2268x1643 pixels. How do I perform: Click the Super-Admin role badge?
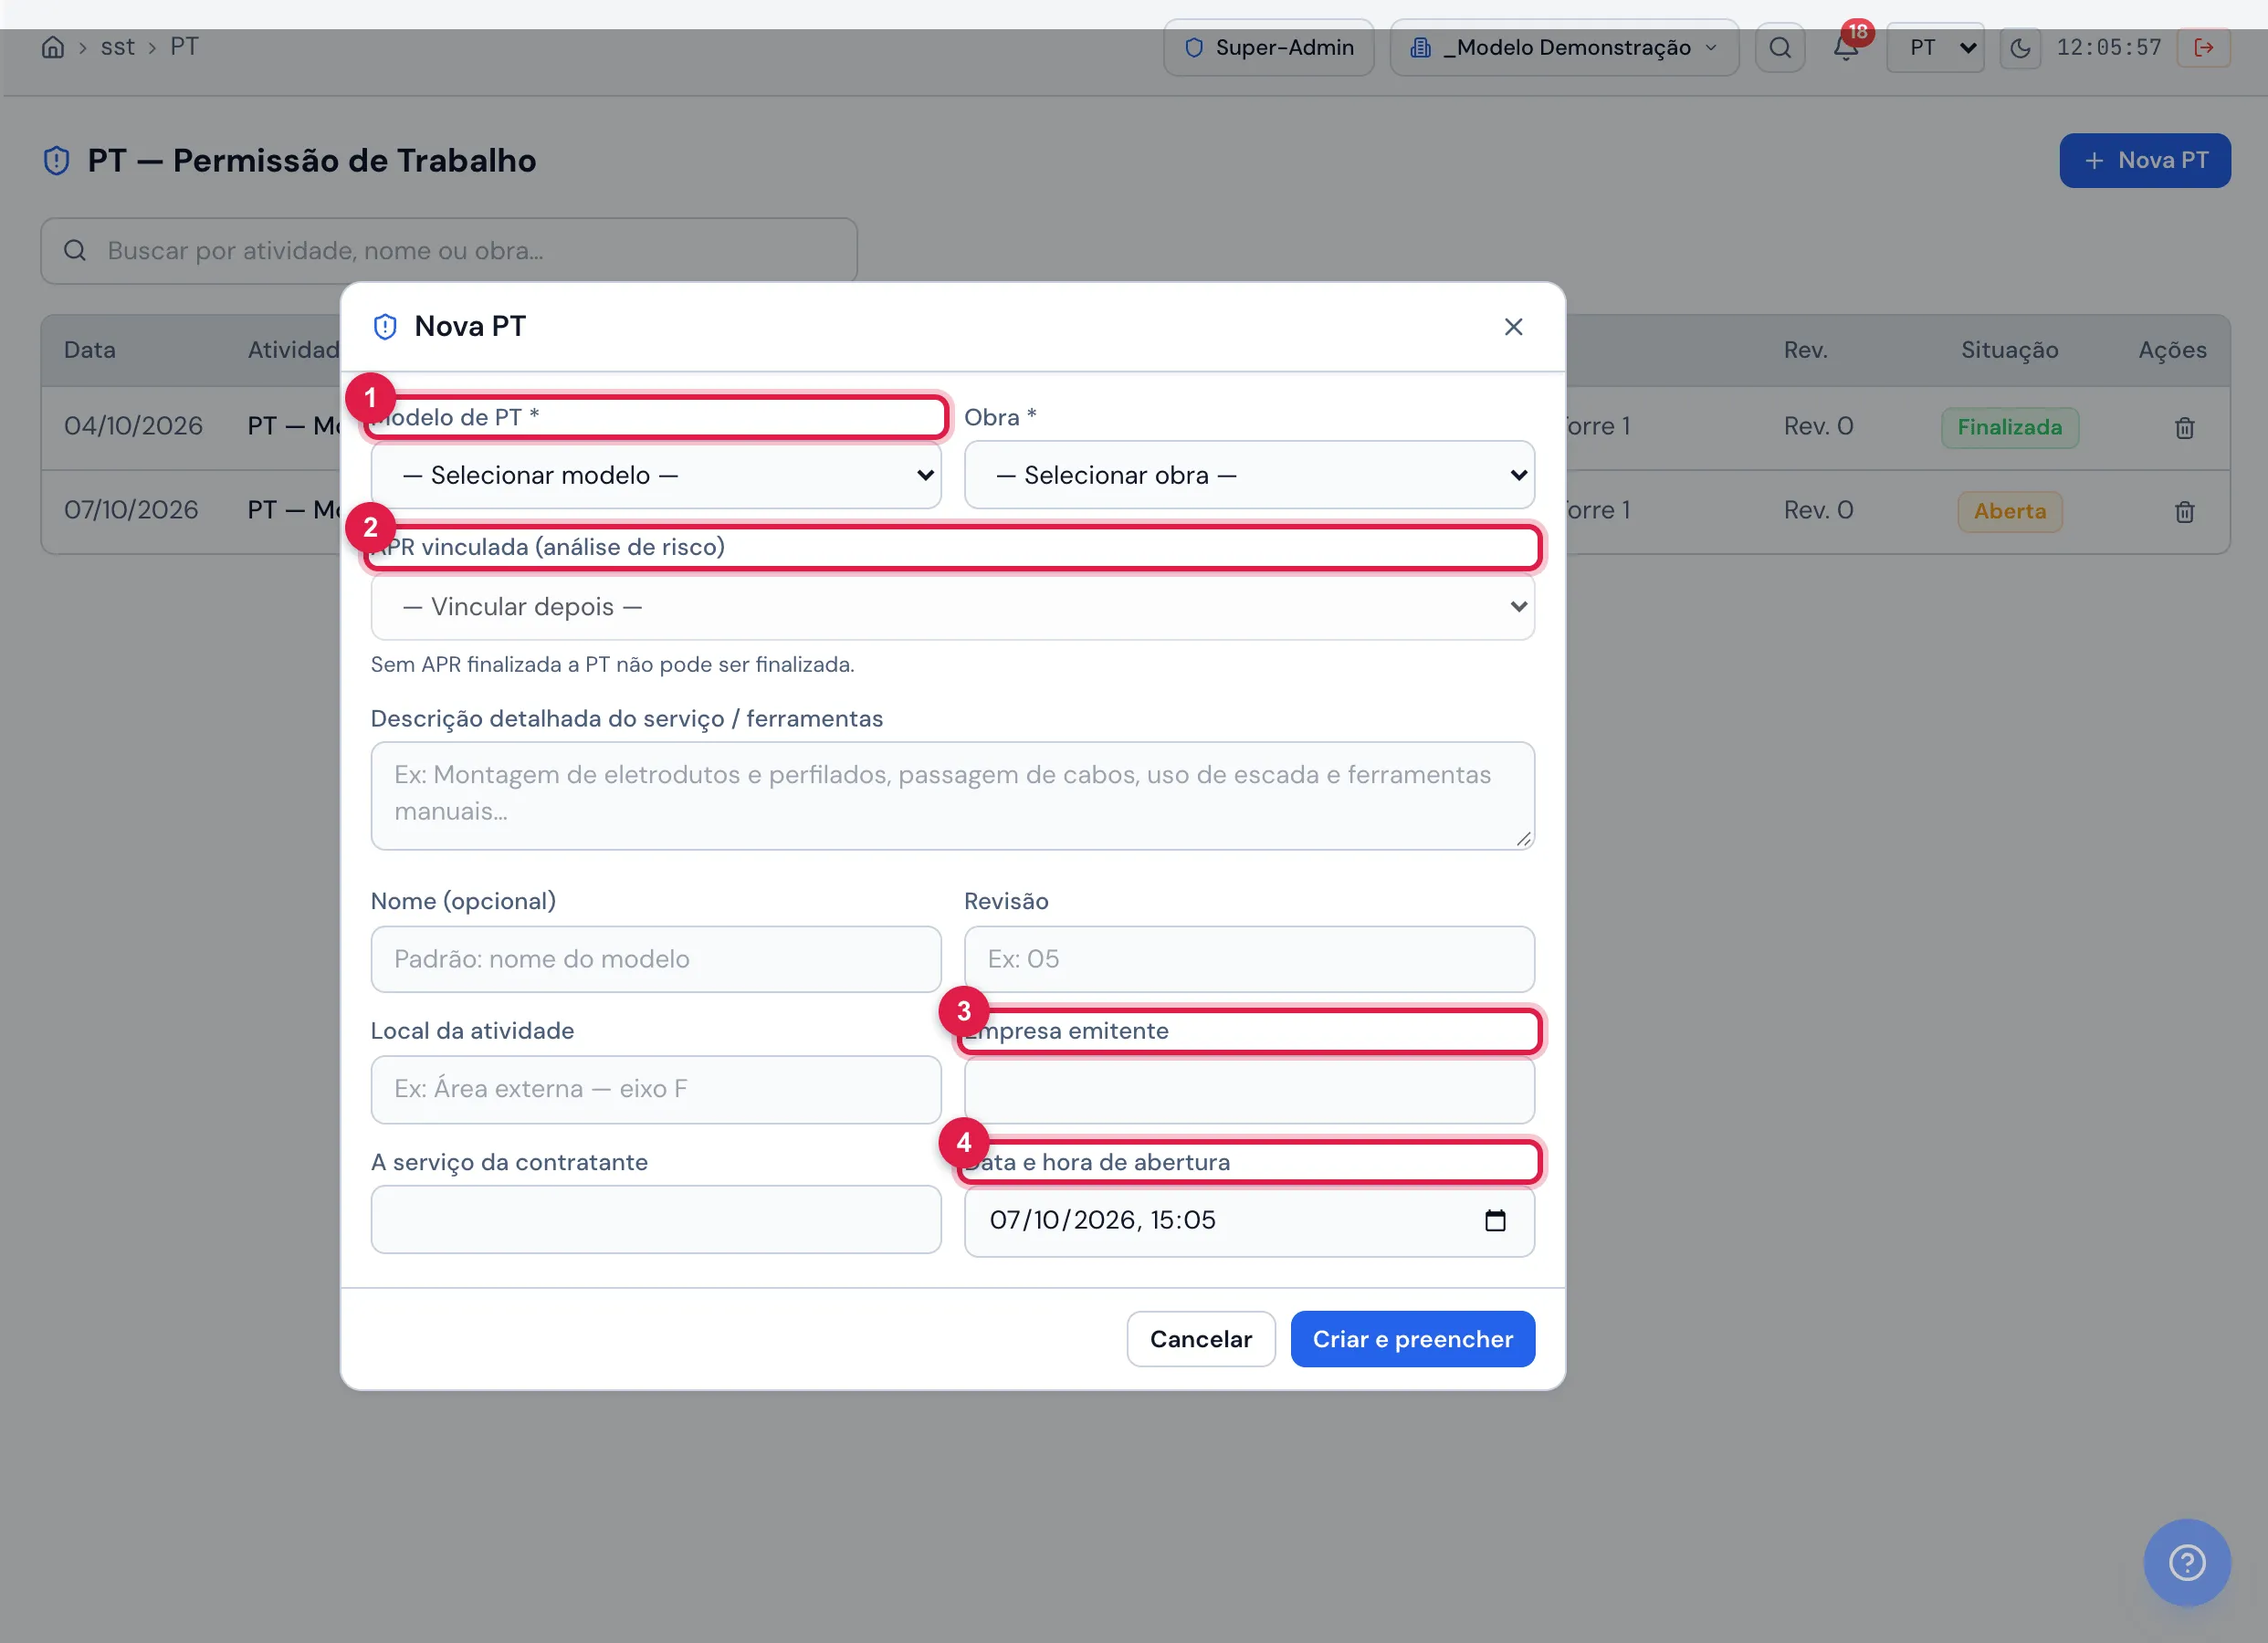pos(1268,47)
